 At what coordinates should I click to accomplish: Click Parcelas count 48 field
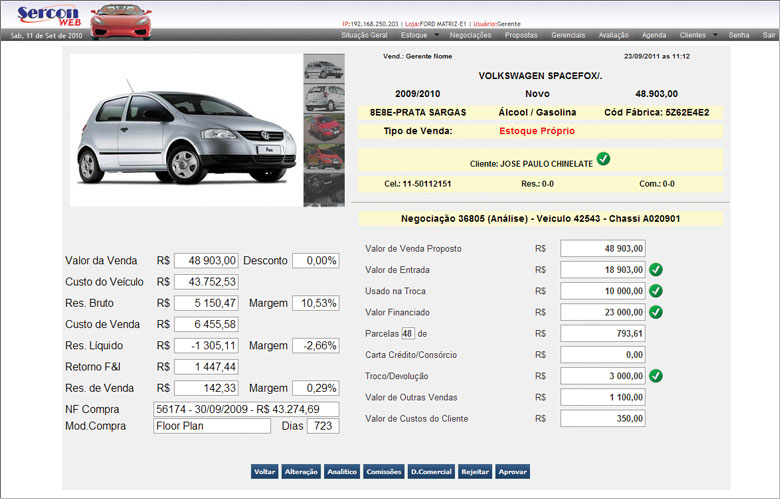407,333
